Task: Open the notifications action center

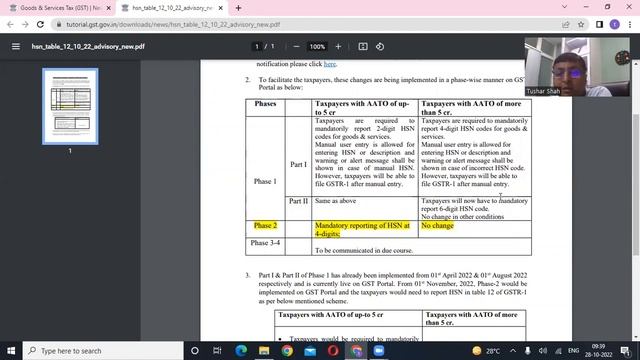Action: click(625, 351)
